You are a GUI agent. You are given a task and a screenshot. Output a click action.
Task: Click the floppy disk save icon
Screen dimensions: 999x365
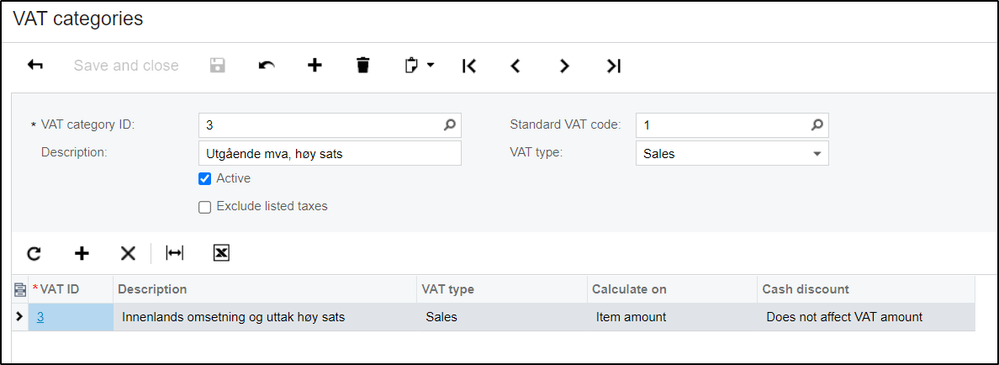(x=218, y=65)
